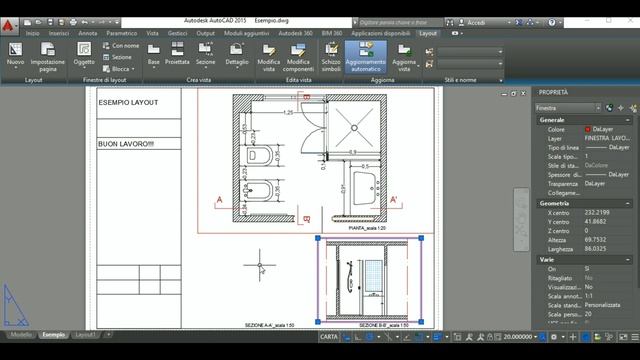Toggle the viewport lock icon in status bar
Image resolution: width=640 pixels, height=360 pixels.
(490, 337)
